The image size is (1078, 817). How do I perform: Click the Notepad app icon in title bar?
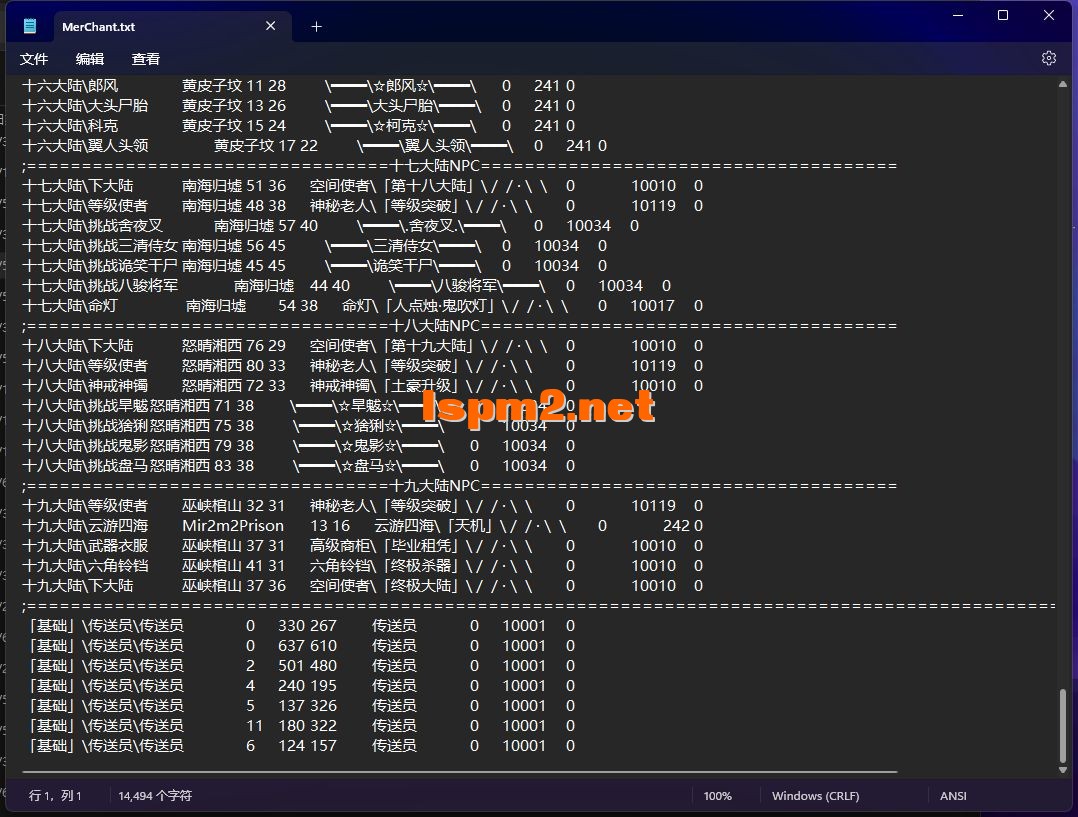[30, 26]
